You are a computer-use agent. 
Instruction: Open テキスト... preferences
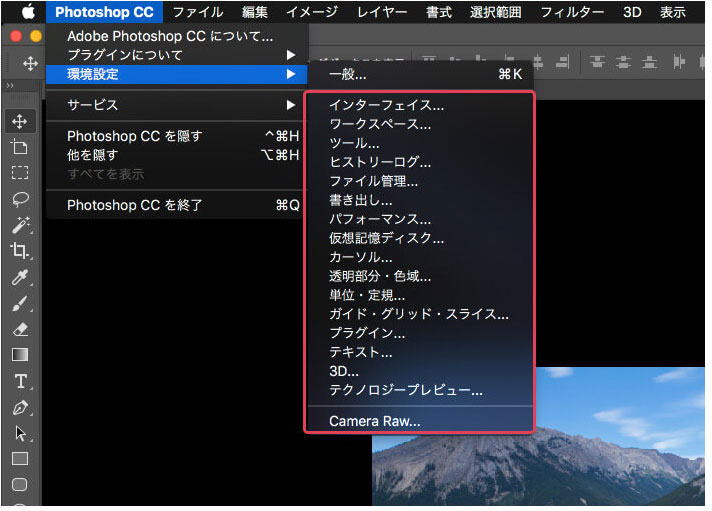point(420,352)
